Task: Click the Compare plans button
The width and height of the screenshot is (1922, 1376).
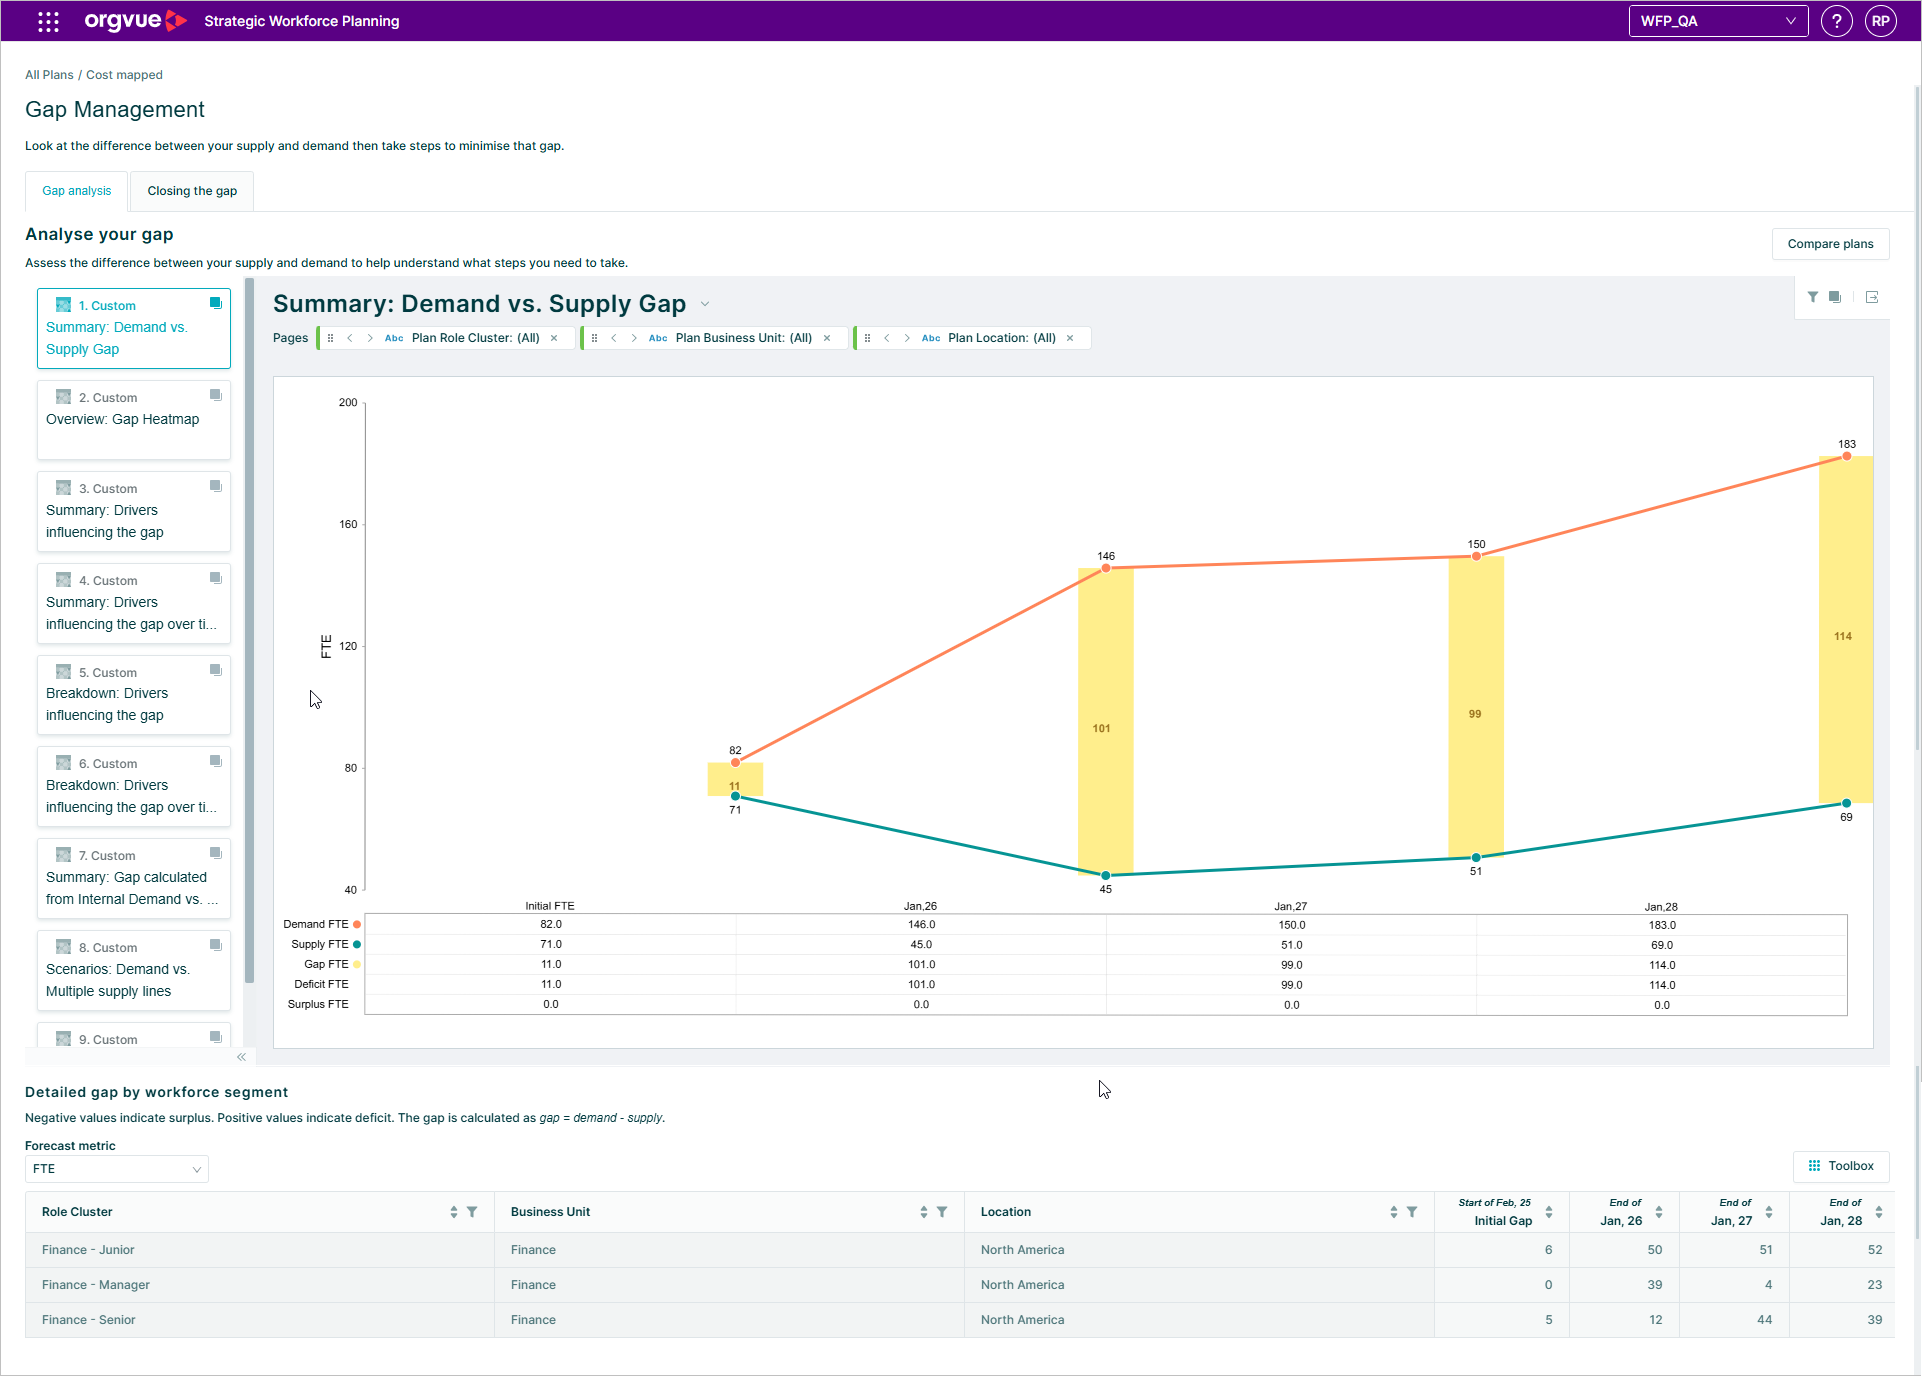Action: click(x=1830, y=244)
